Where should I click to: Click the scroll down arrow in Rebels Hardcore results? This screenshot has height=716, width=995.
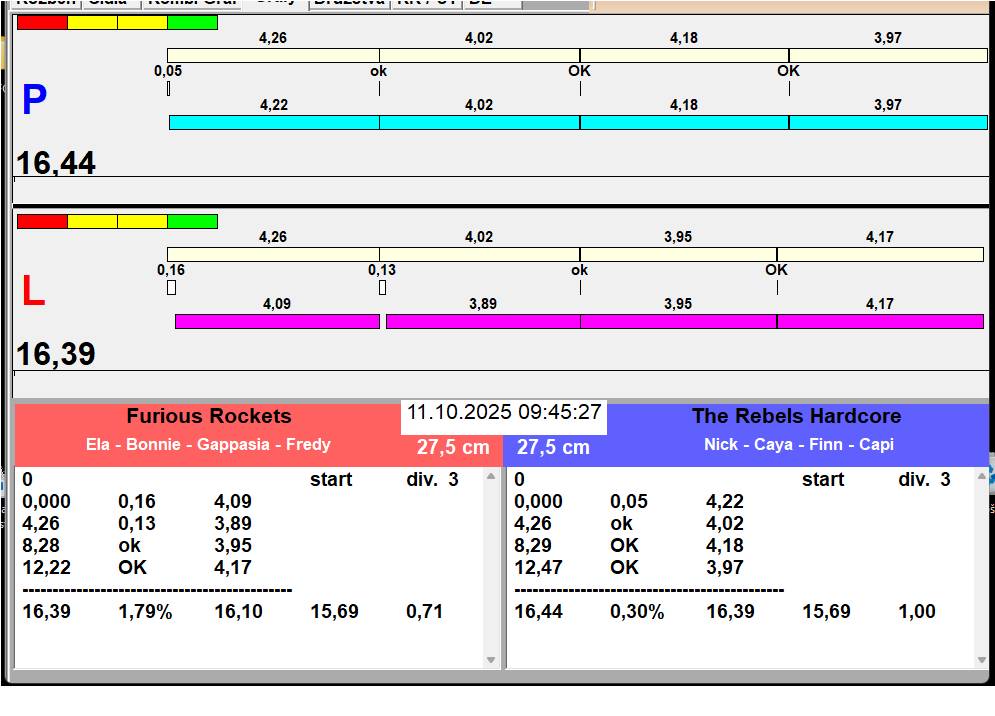coord(980,660)
